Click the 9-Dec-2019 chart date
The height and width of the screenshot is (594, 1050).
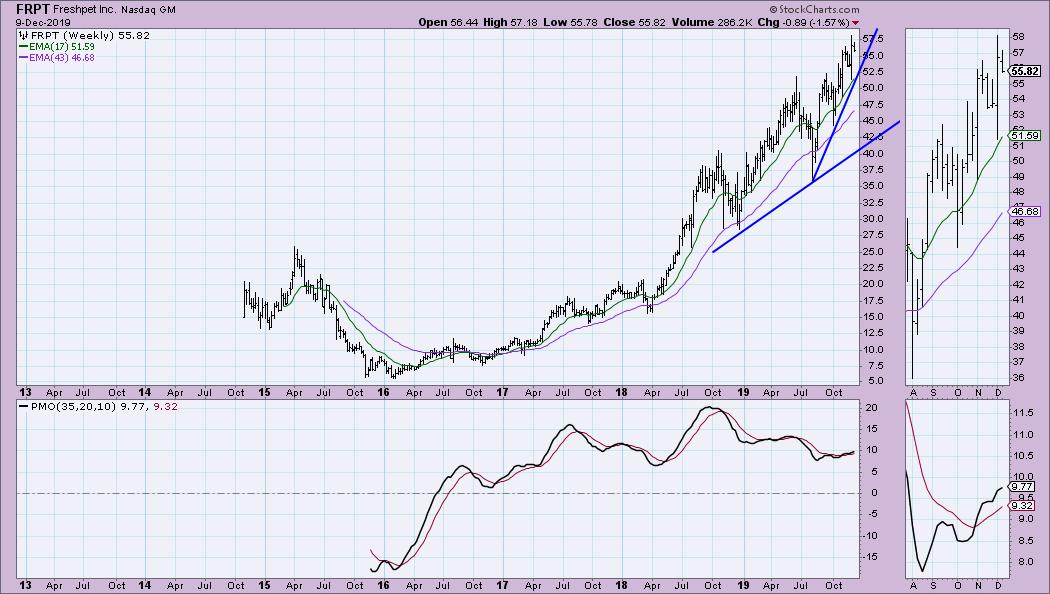(43, 22)
